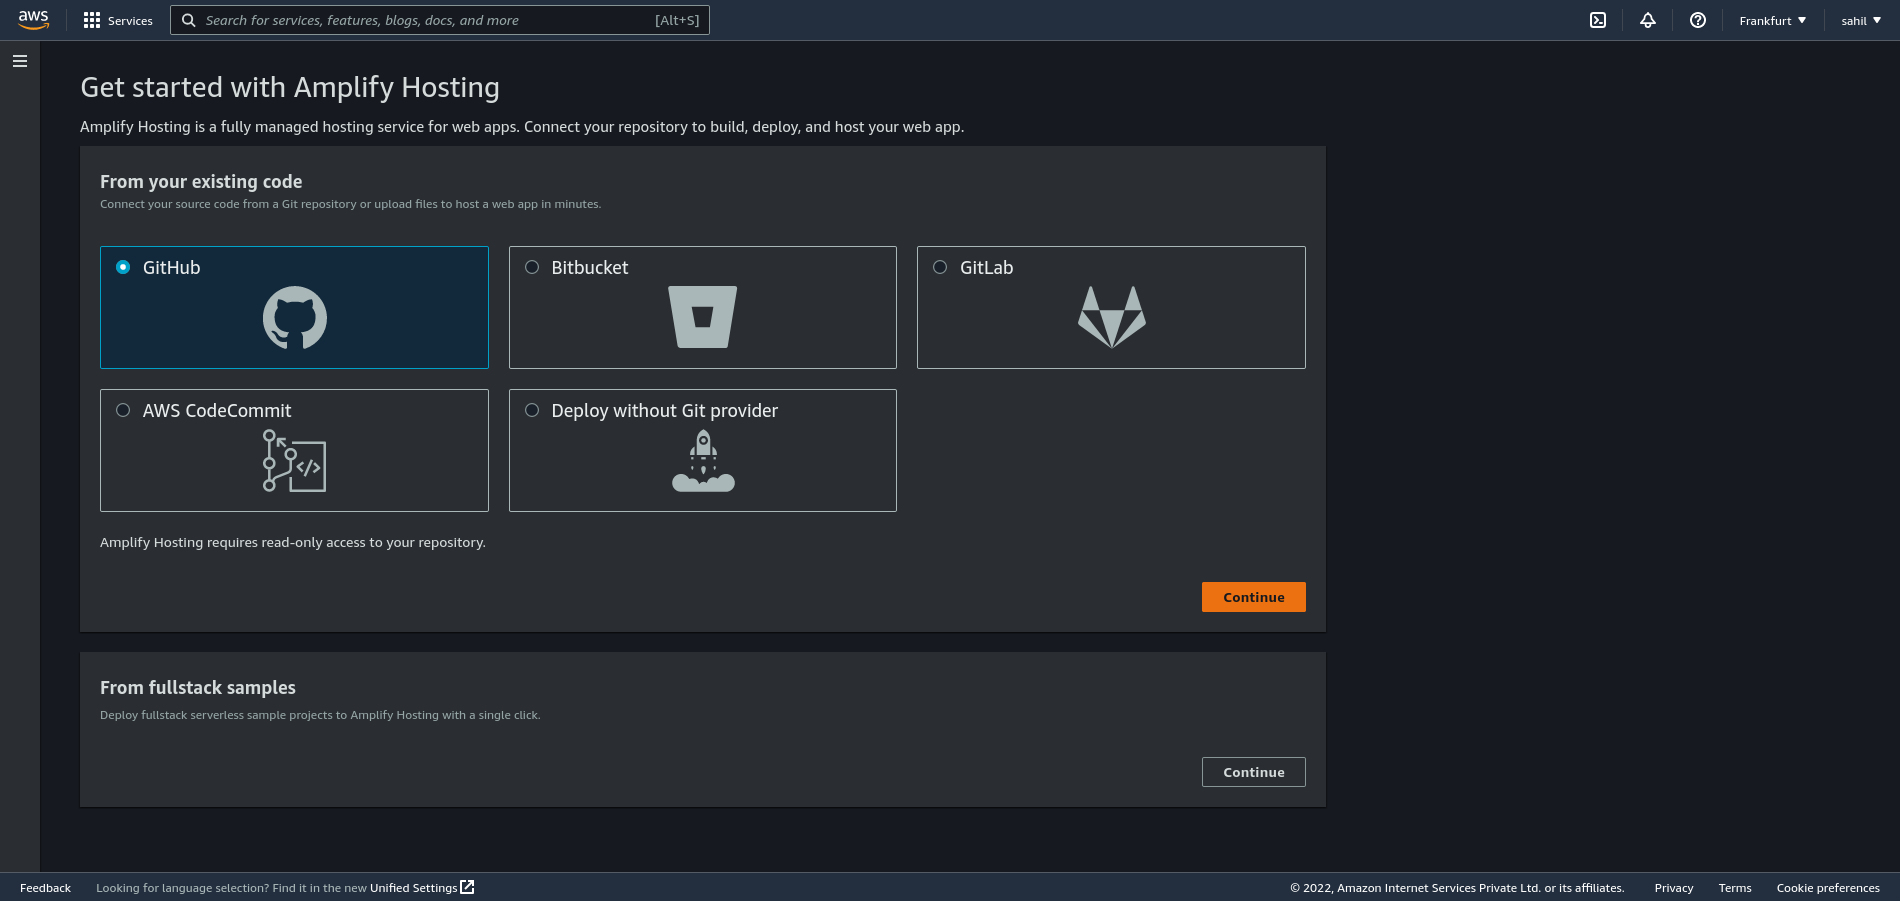Click the GitHub label text
Viewport: 1900px width, 901px height.
(x=171, y=268)
